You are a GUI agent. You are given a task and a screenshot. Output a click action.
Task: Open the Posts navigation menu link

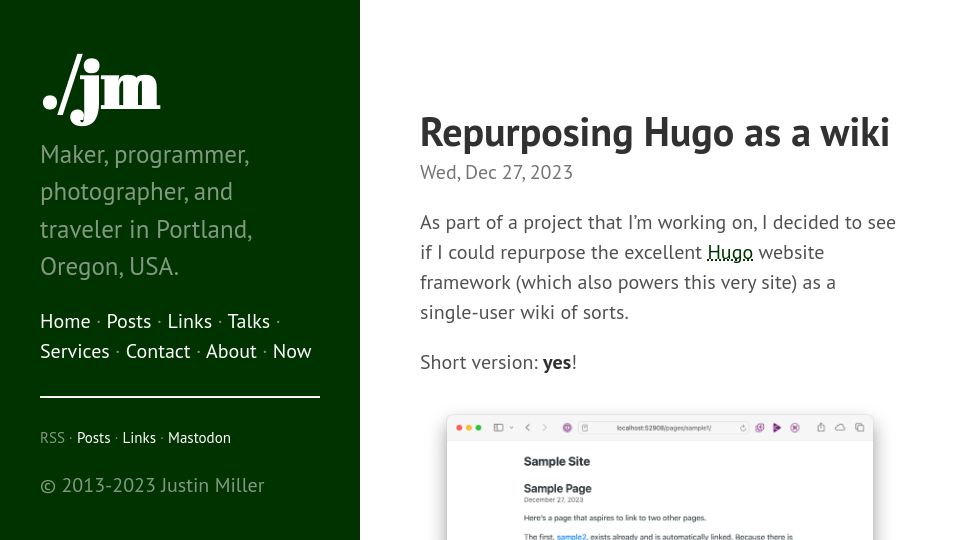click(x=129, y=321)
